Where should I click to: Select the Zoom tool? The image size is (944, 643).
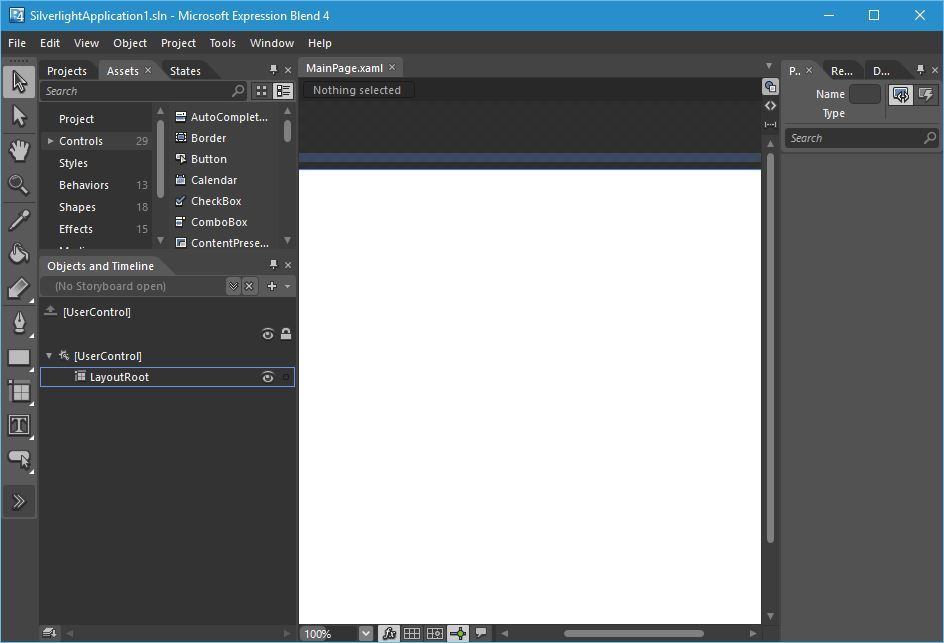(18, 184)
